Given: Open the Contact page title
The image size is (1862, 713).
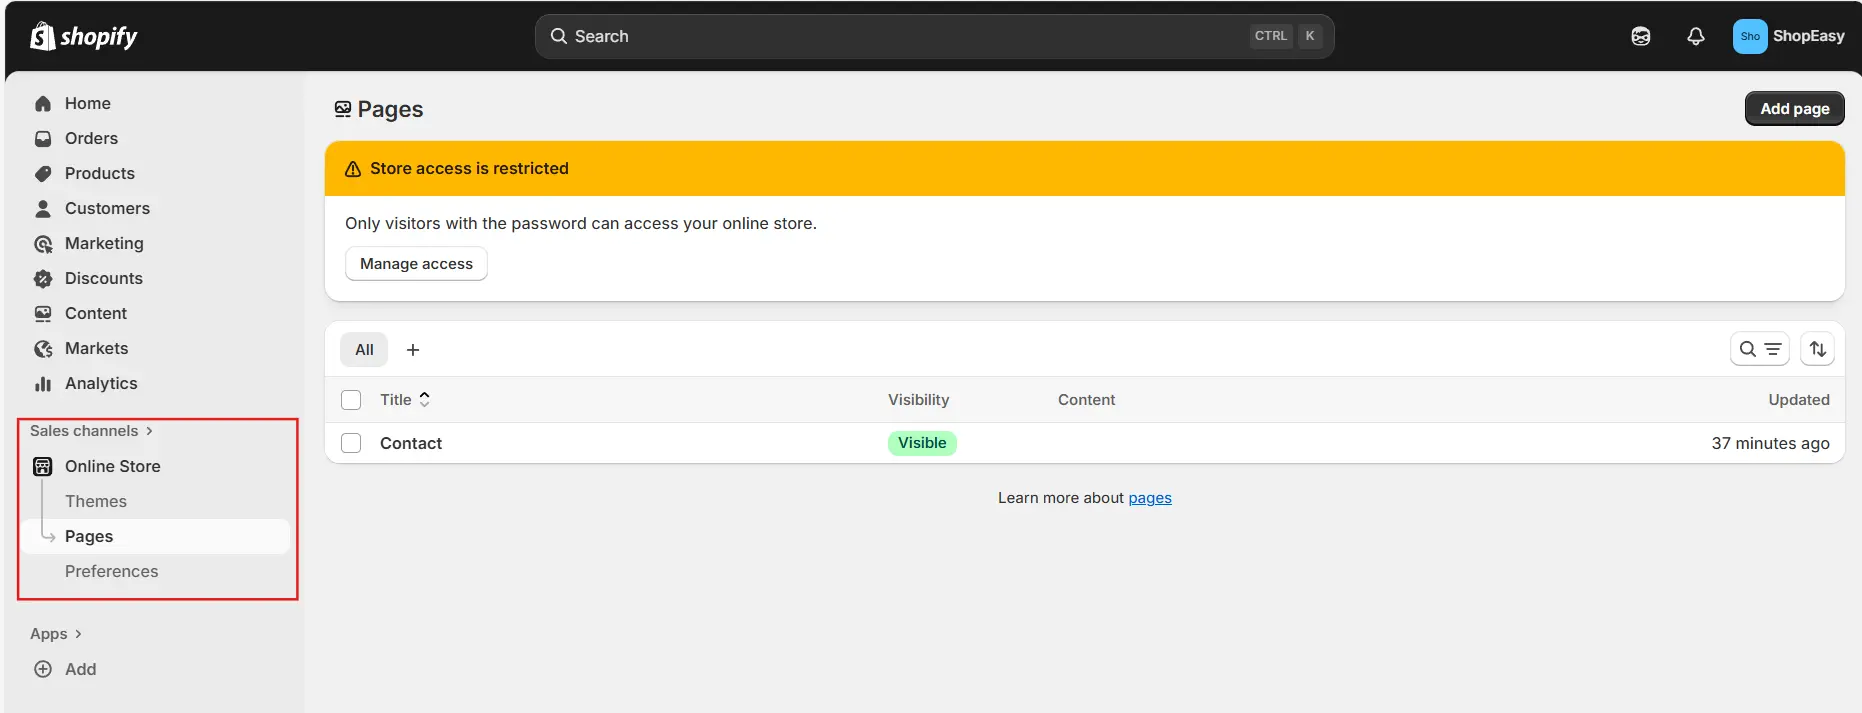Looking at the screenshot, I should click(x=410, y=443).
